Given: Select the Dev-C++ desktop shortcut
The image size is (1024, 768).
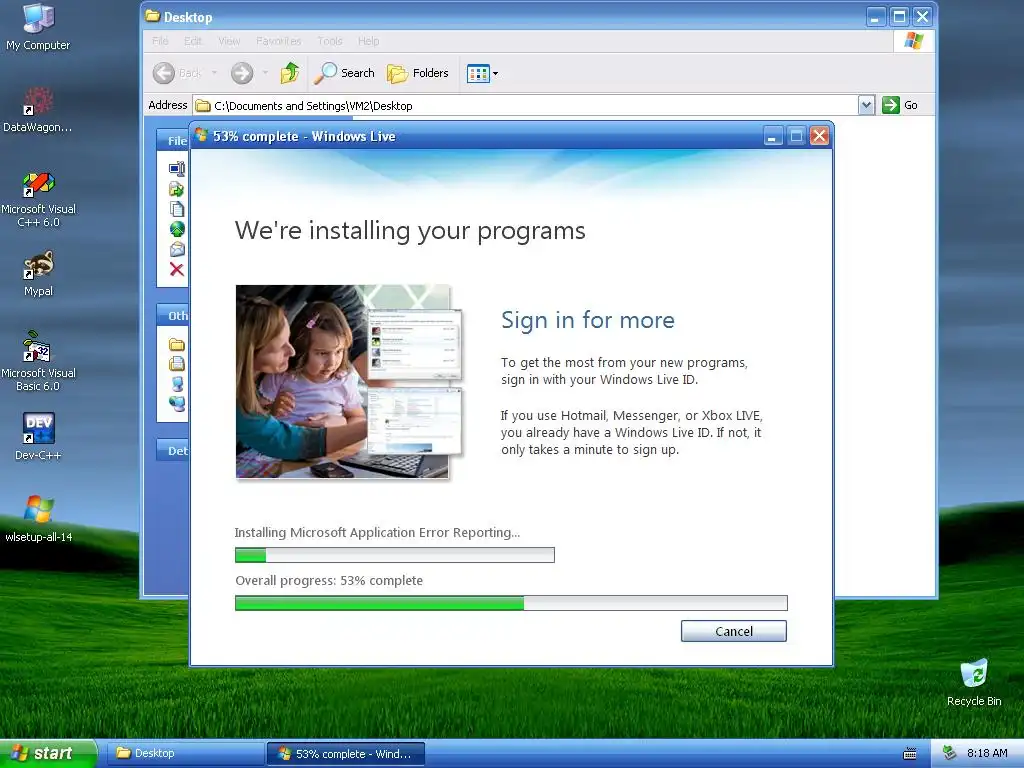Looking at the screenshot, I should (38, 436).
